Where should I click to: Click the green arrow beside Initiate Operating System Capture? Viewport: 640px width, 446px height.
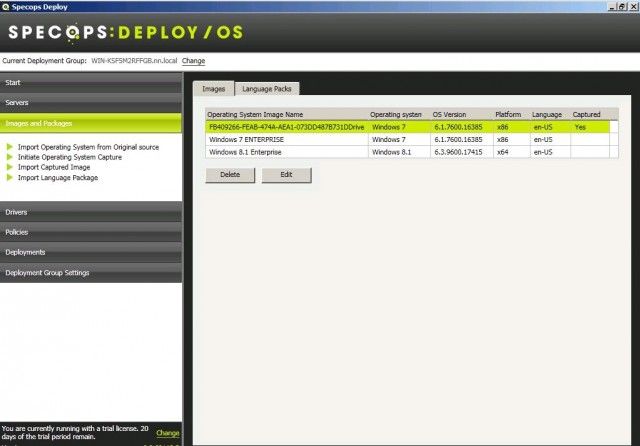pos(10,157)
